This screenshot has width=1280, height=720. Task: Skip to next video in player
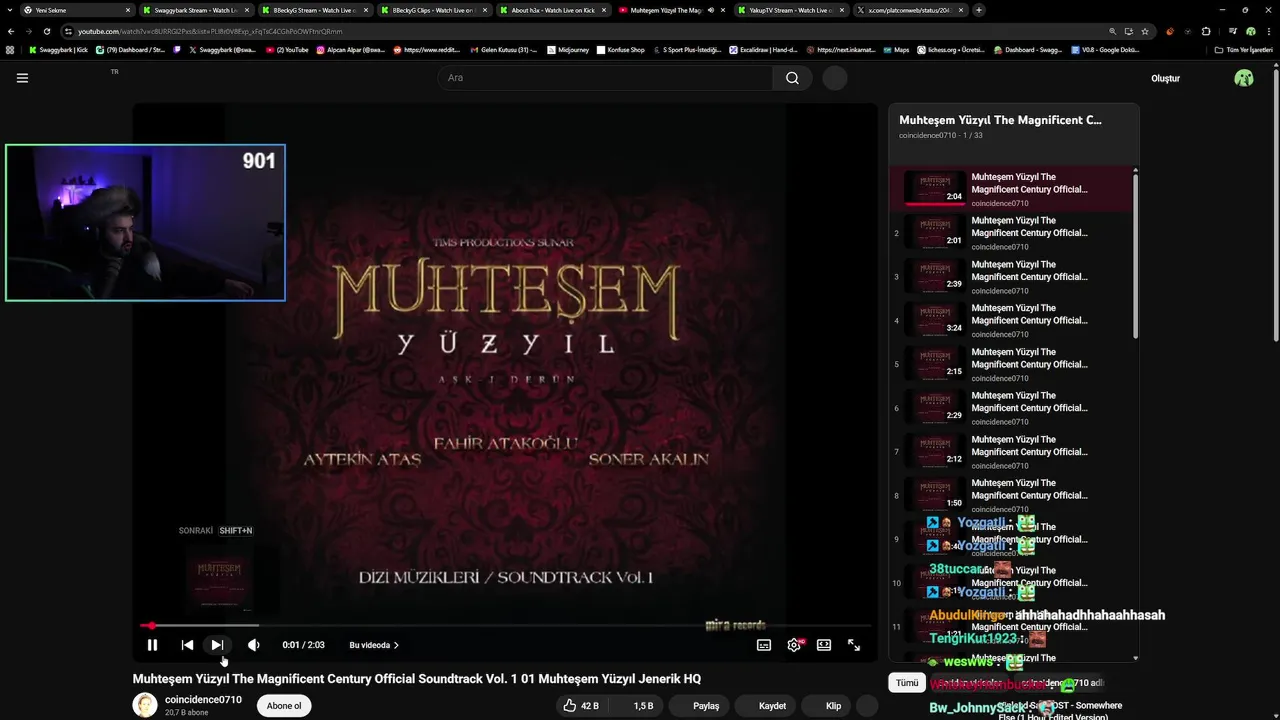(217, 645)
